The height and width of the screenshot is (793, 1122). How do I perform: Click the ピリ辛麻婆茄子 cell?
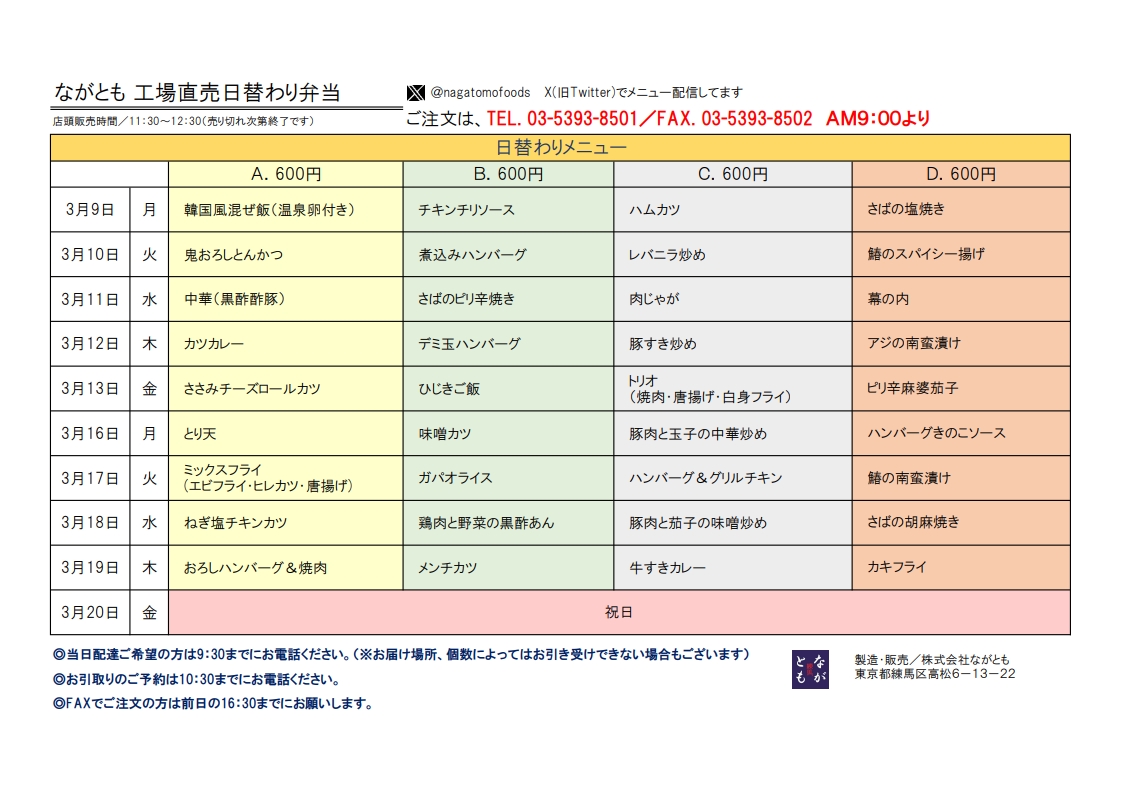[961, 389]
